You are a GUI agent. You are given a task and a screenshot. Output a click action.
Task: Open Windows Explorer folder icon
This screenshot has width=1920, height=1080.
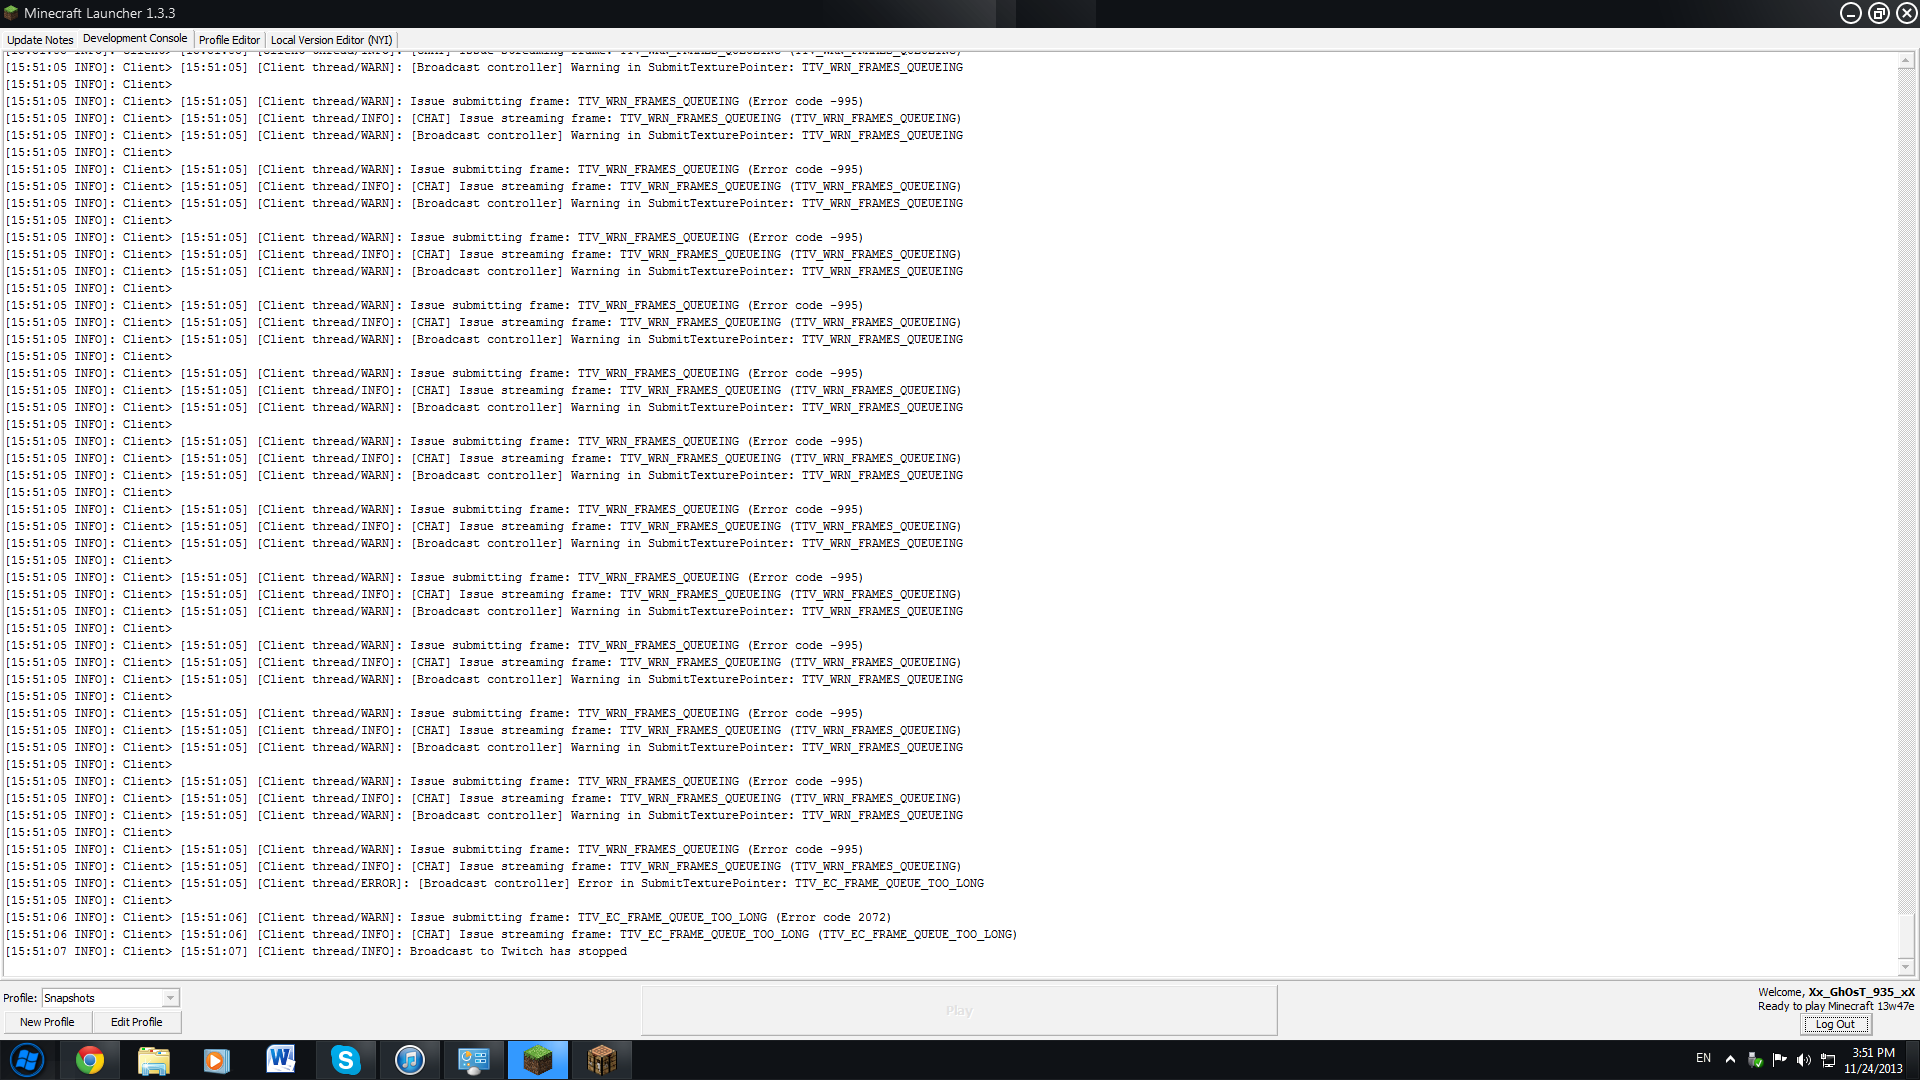(153, 1060)
